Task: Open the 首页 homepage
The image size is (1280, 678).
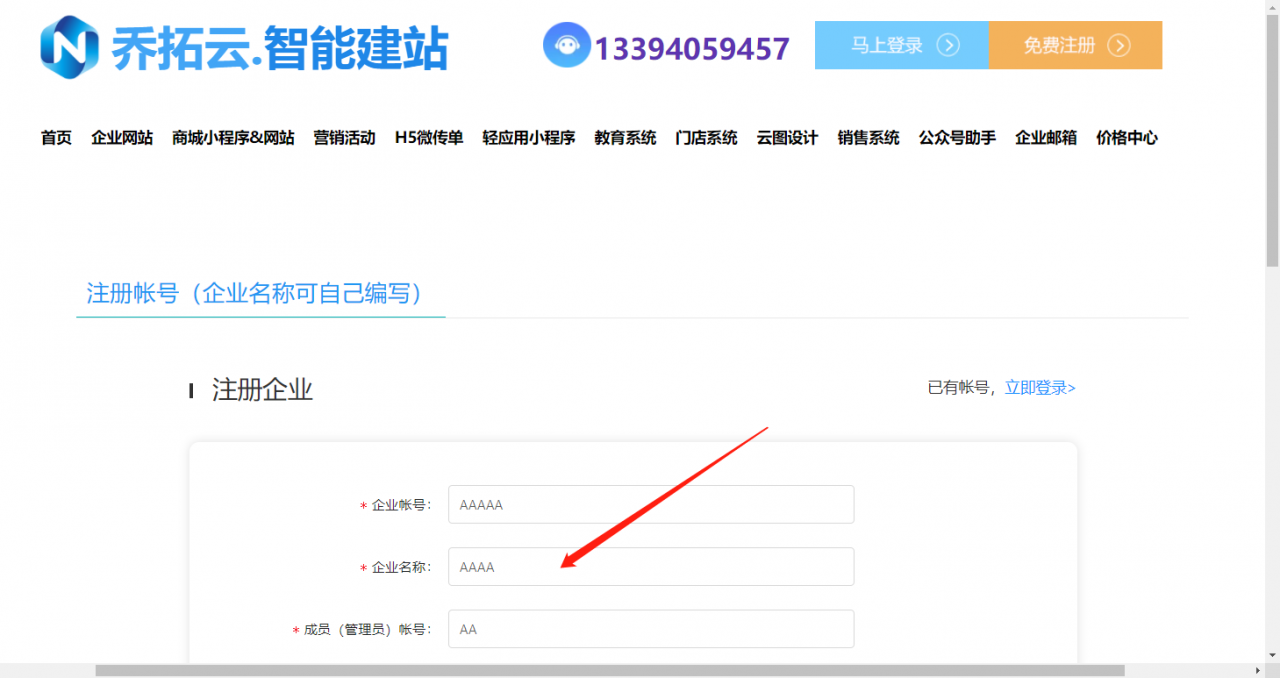Action: coord(56,138)
